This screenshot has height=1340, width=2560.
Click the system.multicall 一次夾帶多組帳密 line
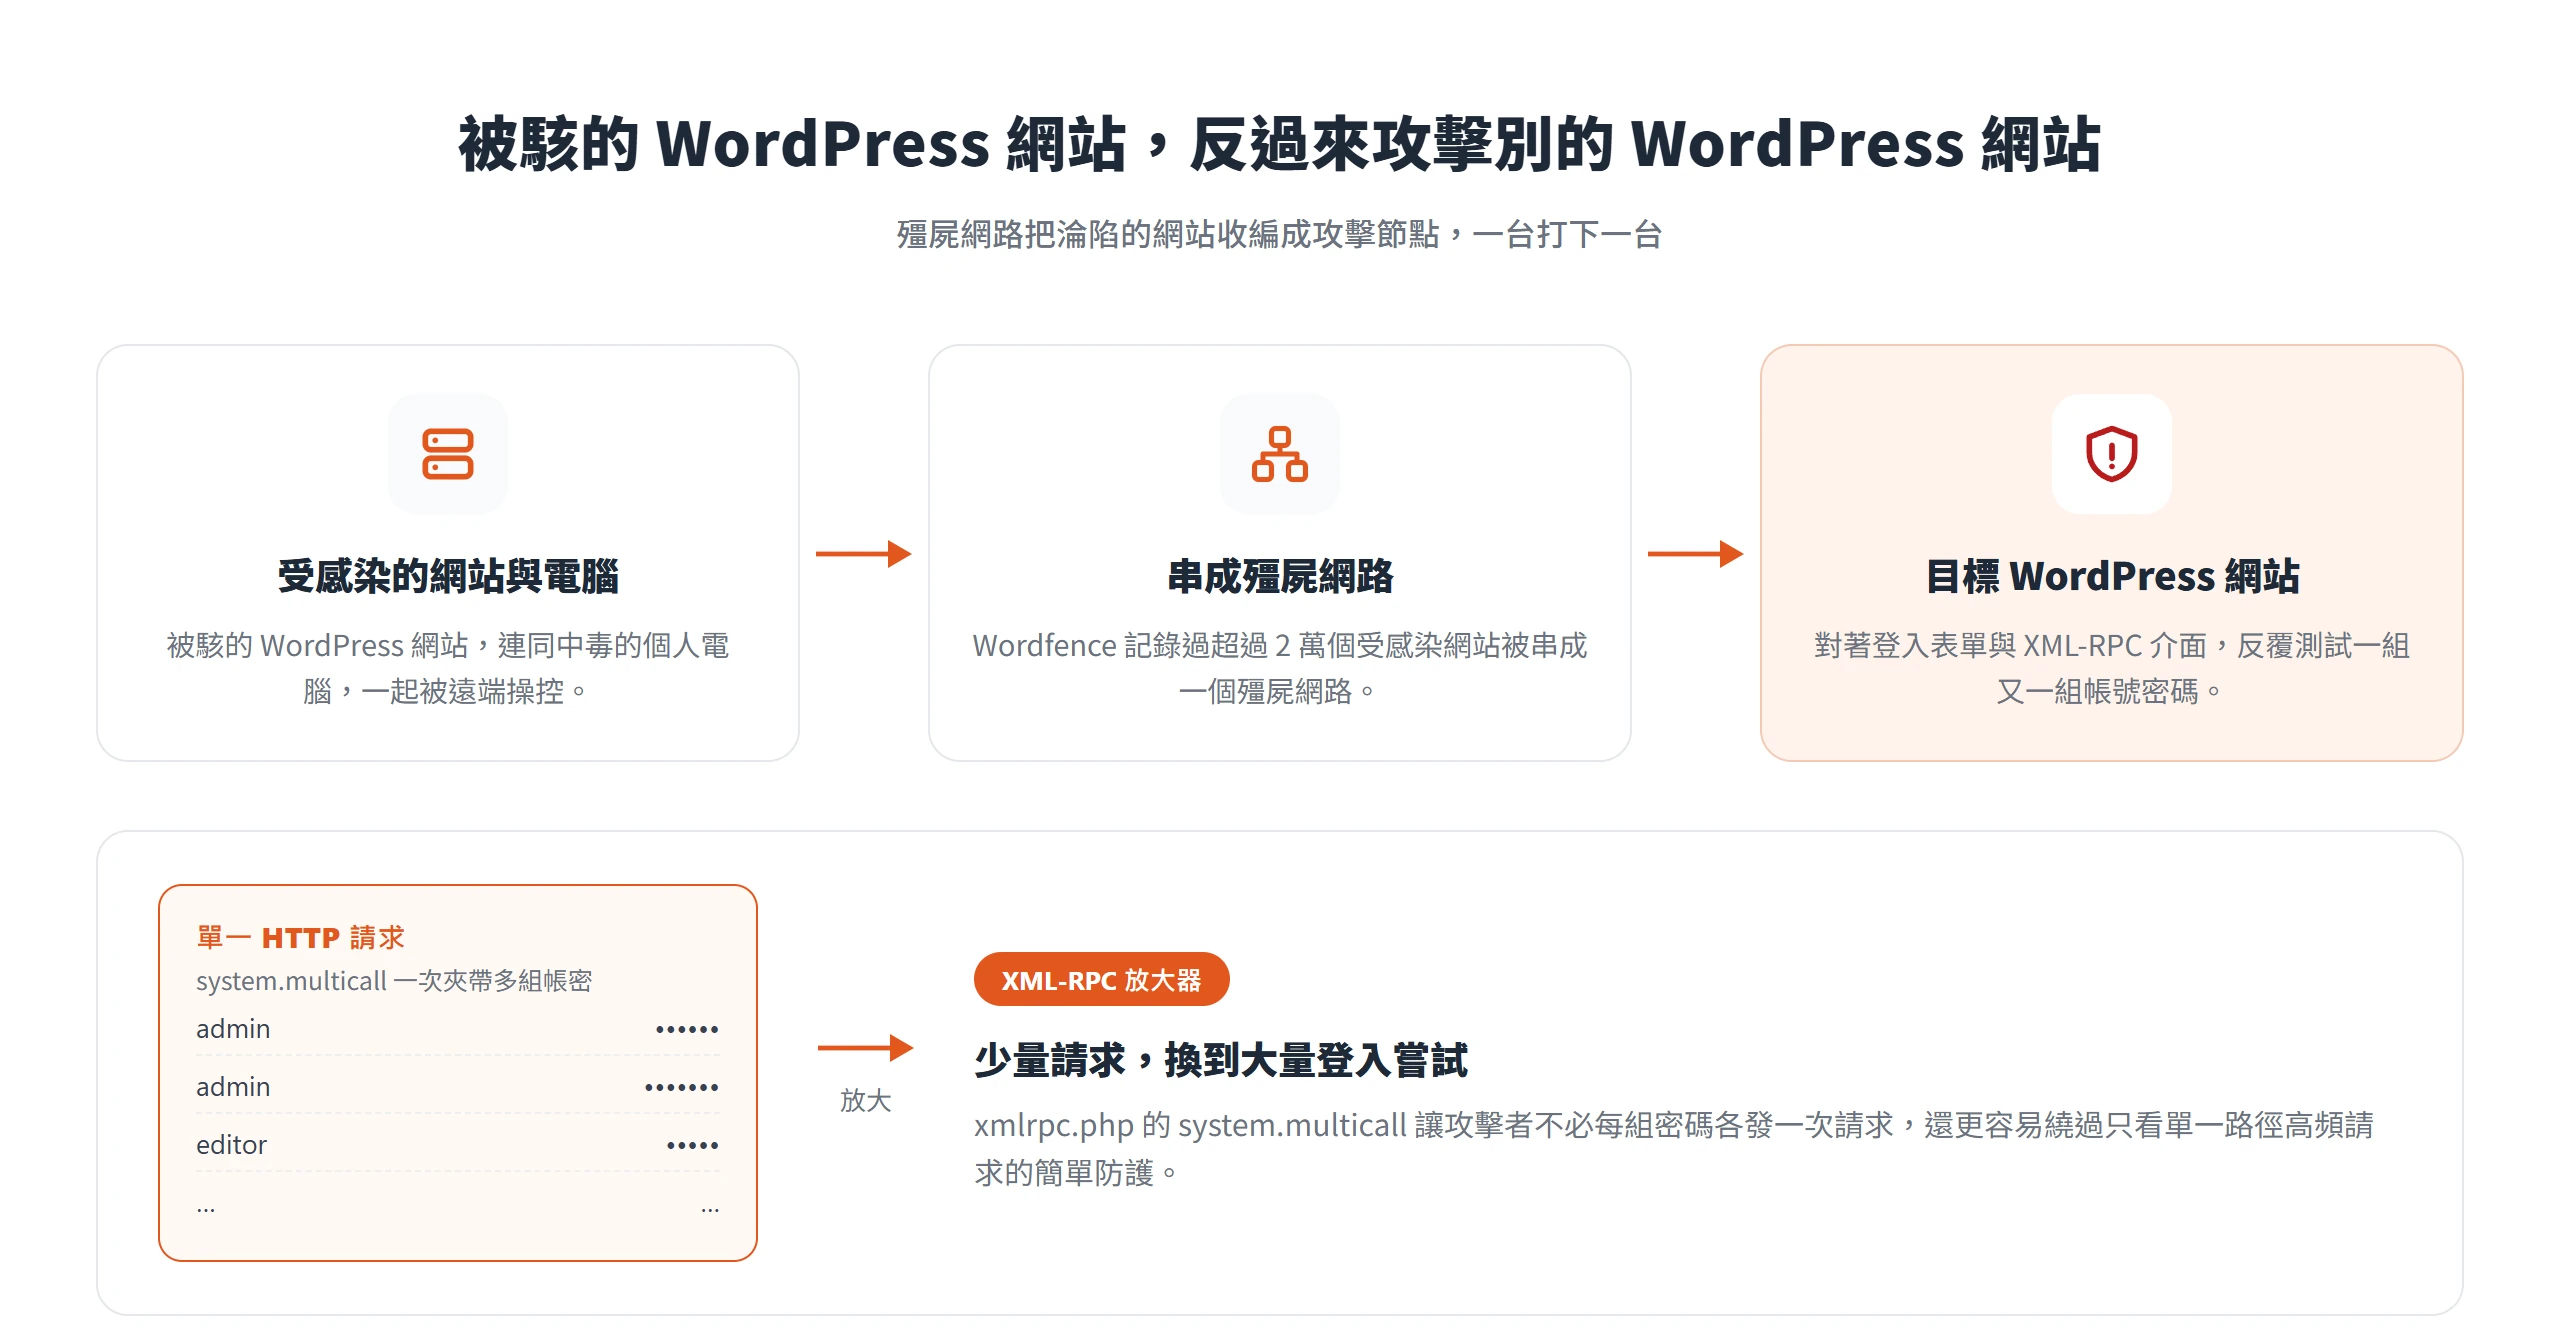[x=394, y=981]
